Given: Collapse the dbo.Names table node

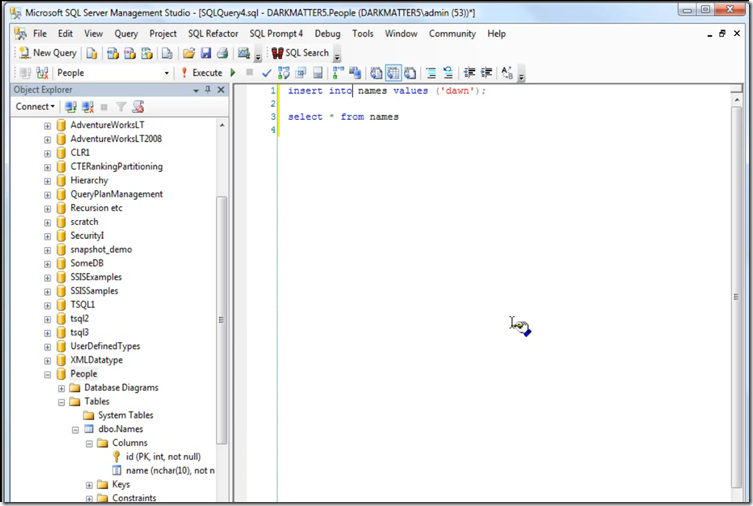Looking at the screenshot, I should pos(75,430).
